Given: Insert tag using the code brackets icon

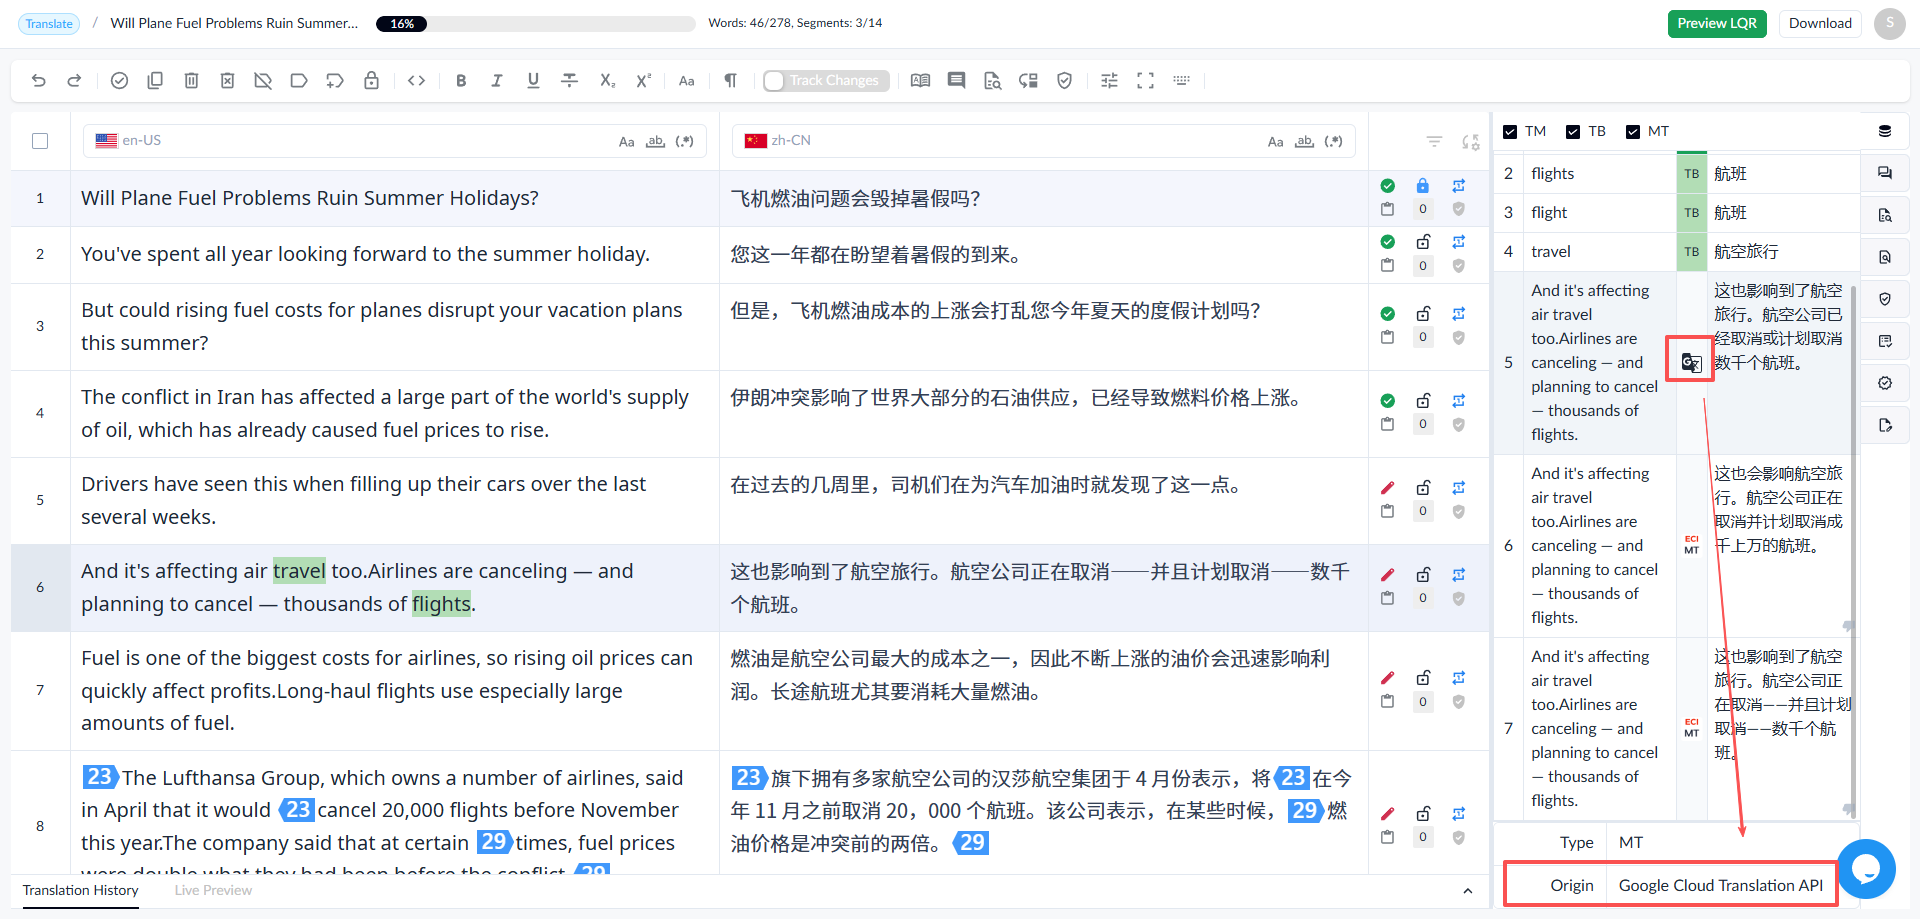Looking at the screenshot, I should (417, 81).
